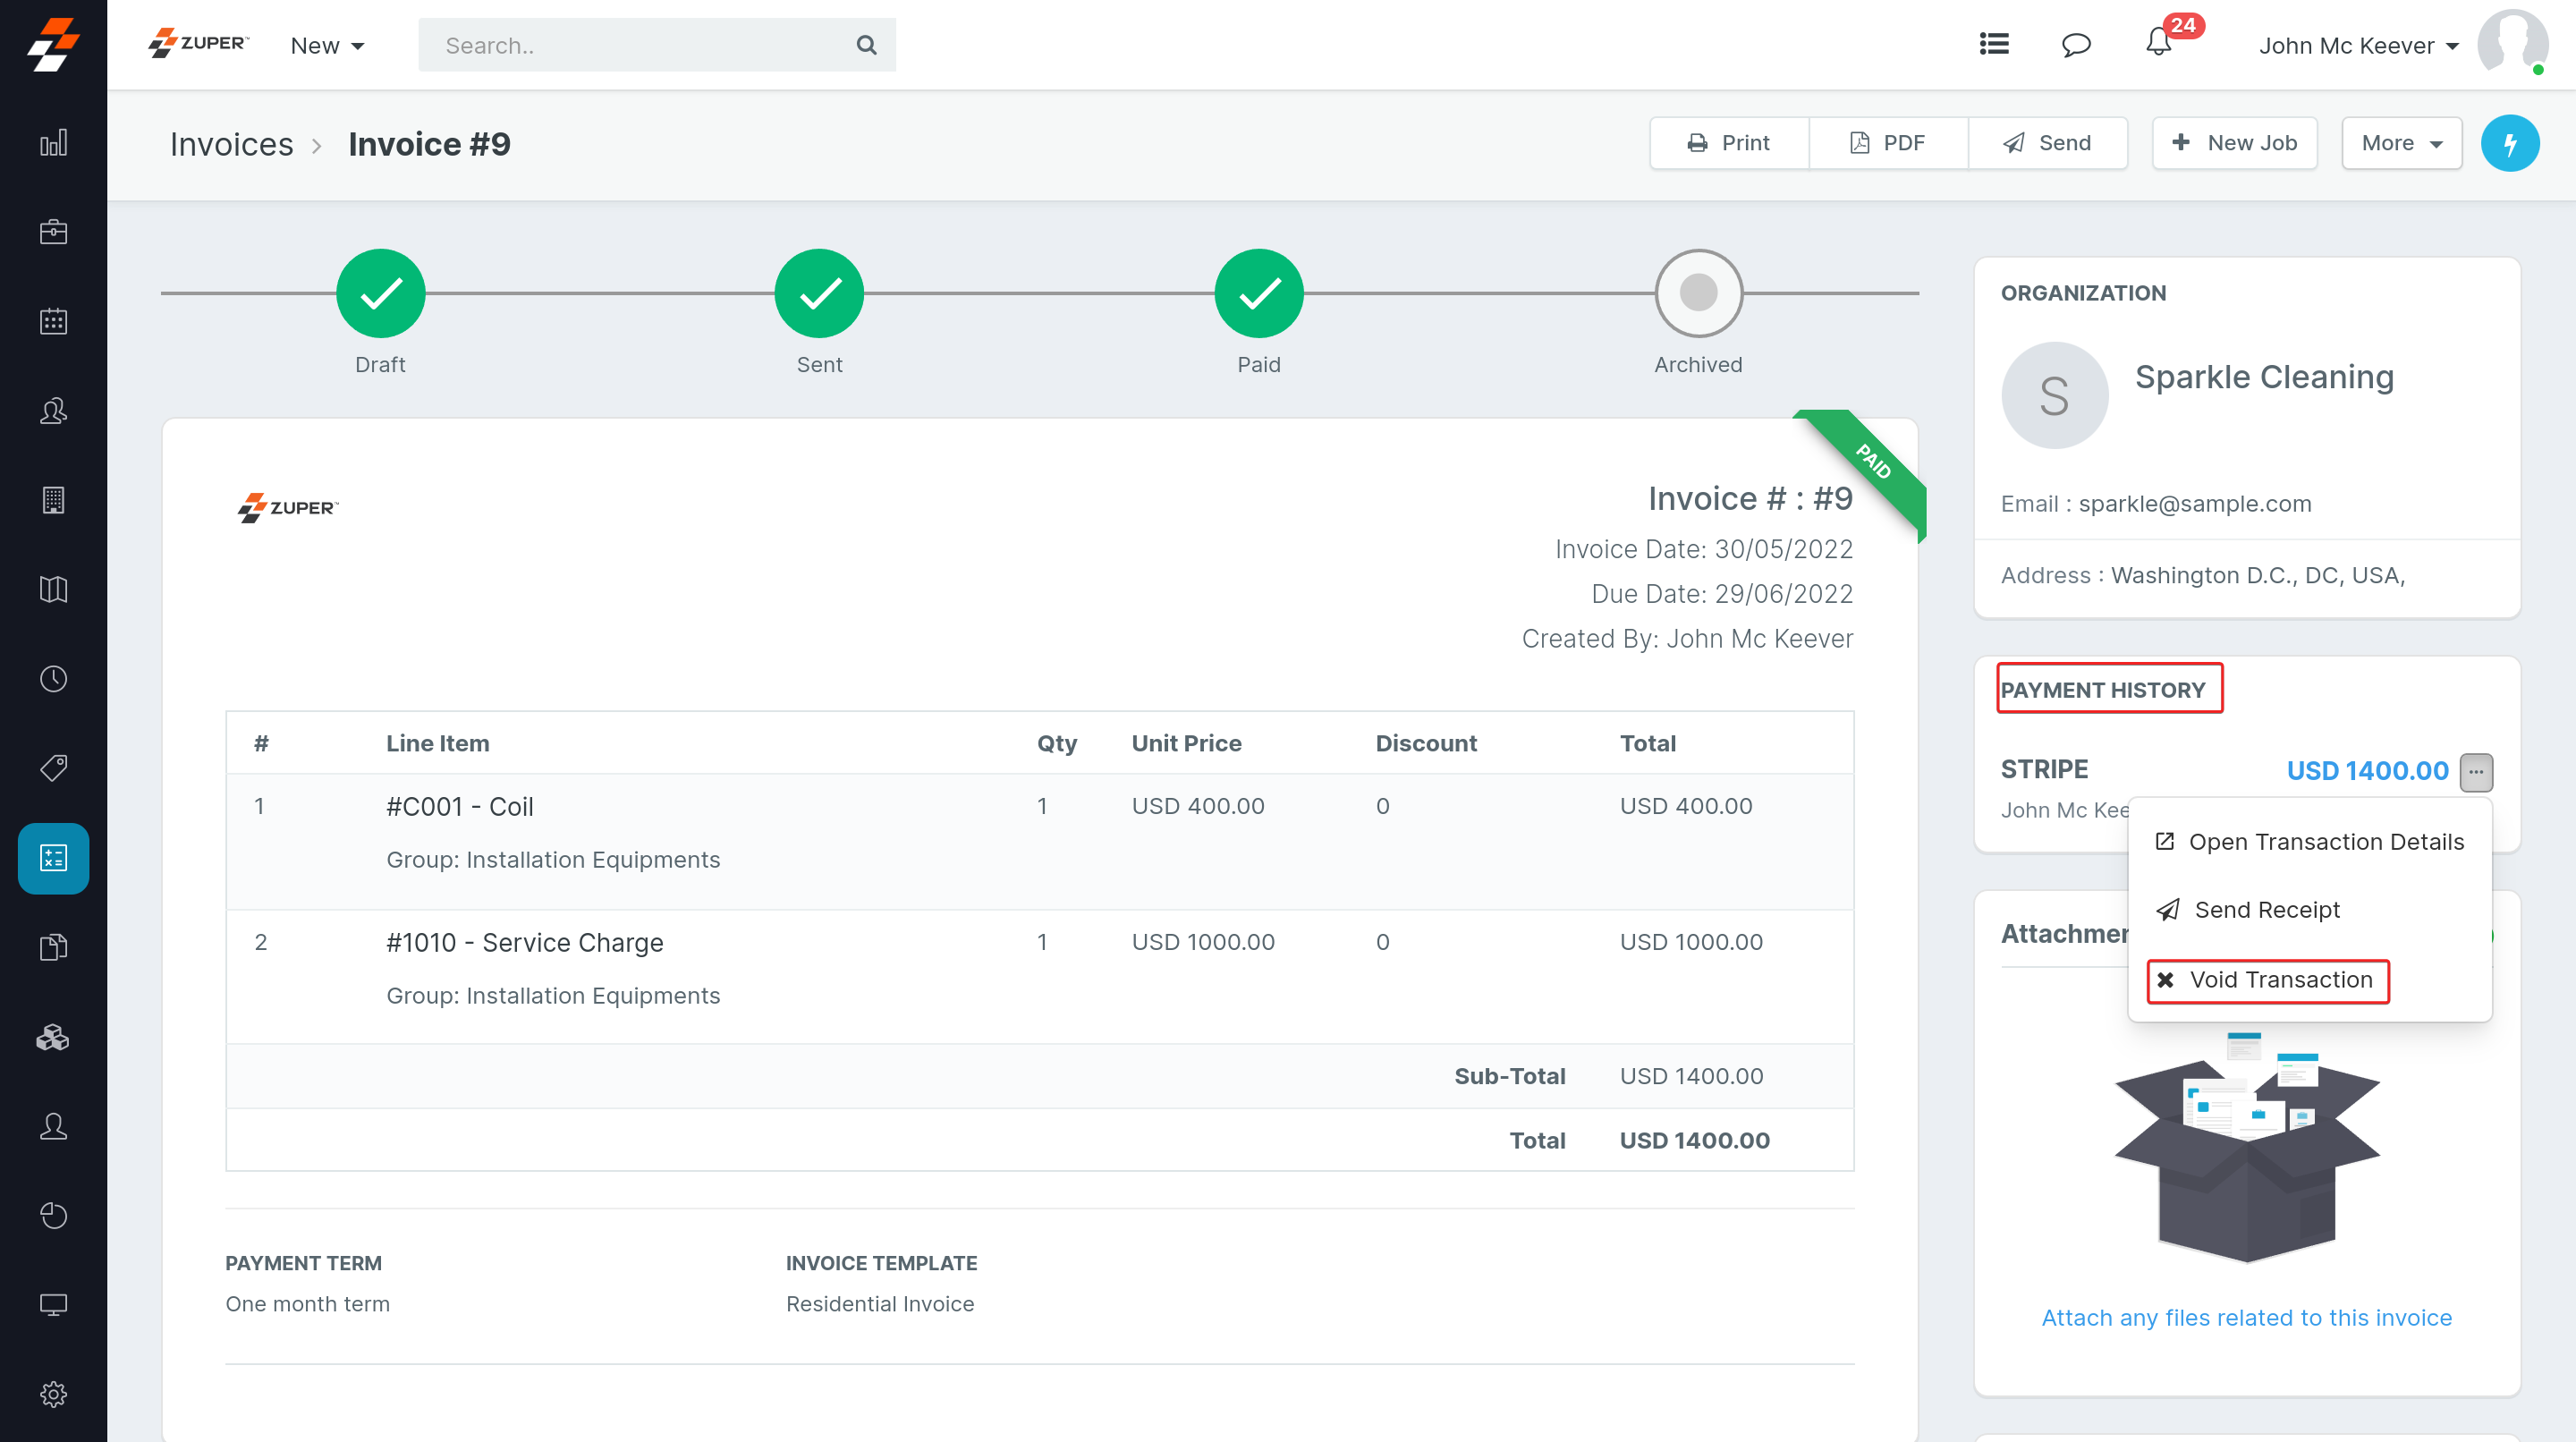Open the map icon in sidebar
Image resolution: width=2576 pixels, height=1442 pixels.
[x=53, y=589]
